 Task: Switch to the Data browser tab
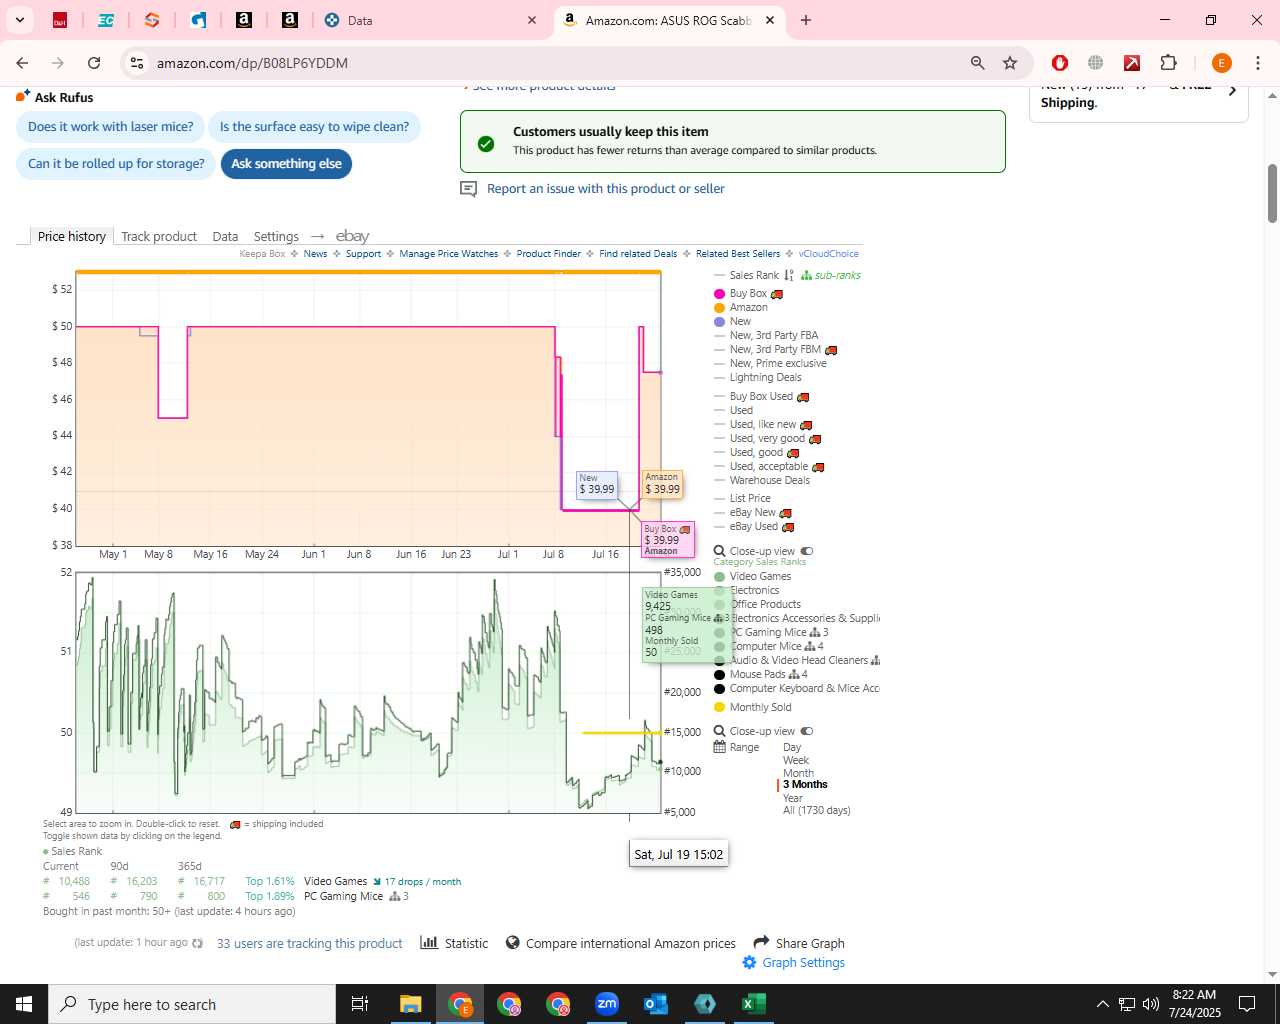430,20
